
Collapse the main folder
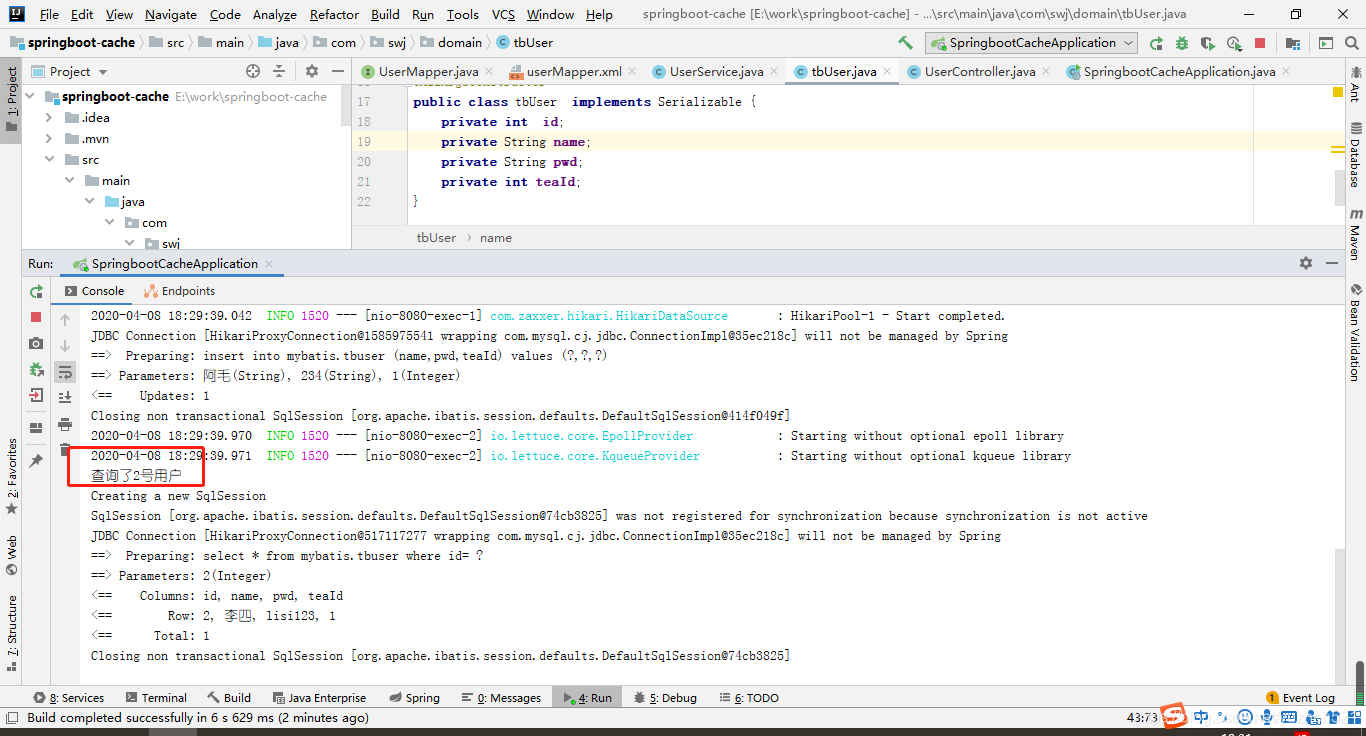pos(69,181)
